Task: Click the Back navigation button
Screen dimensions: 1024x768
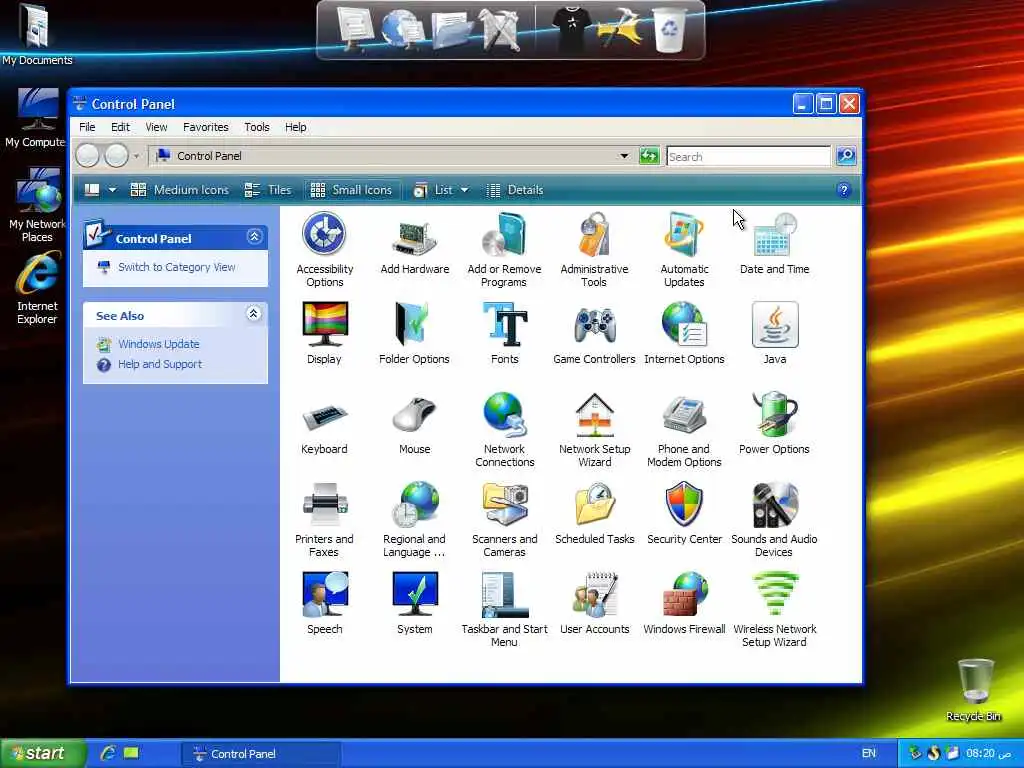Action: pyautogui.click(x=88, y=156)
